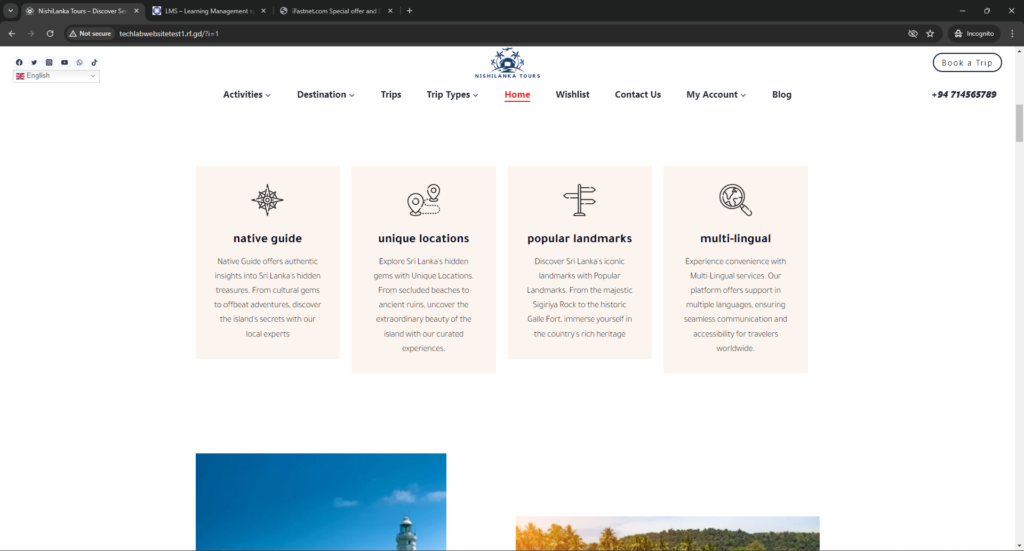Image resolution: width=1024 pixels, height=551 pixels.
Task: Open the Facebook social icon
Action: pyautogui.click(x=19, y=62)
